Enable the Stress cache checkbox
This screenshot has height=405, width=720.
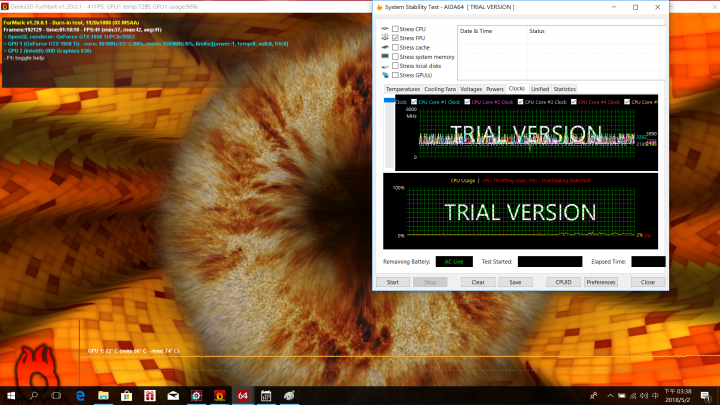pos(395,47)
